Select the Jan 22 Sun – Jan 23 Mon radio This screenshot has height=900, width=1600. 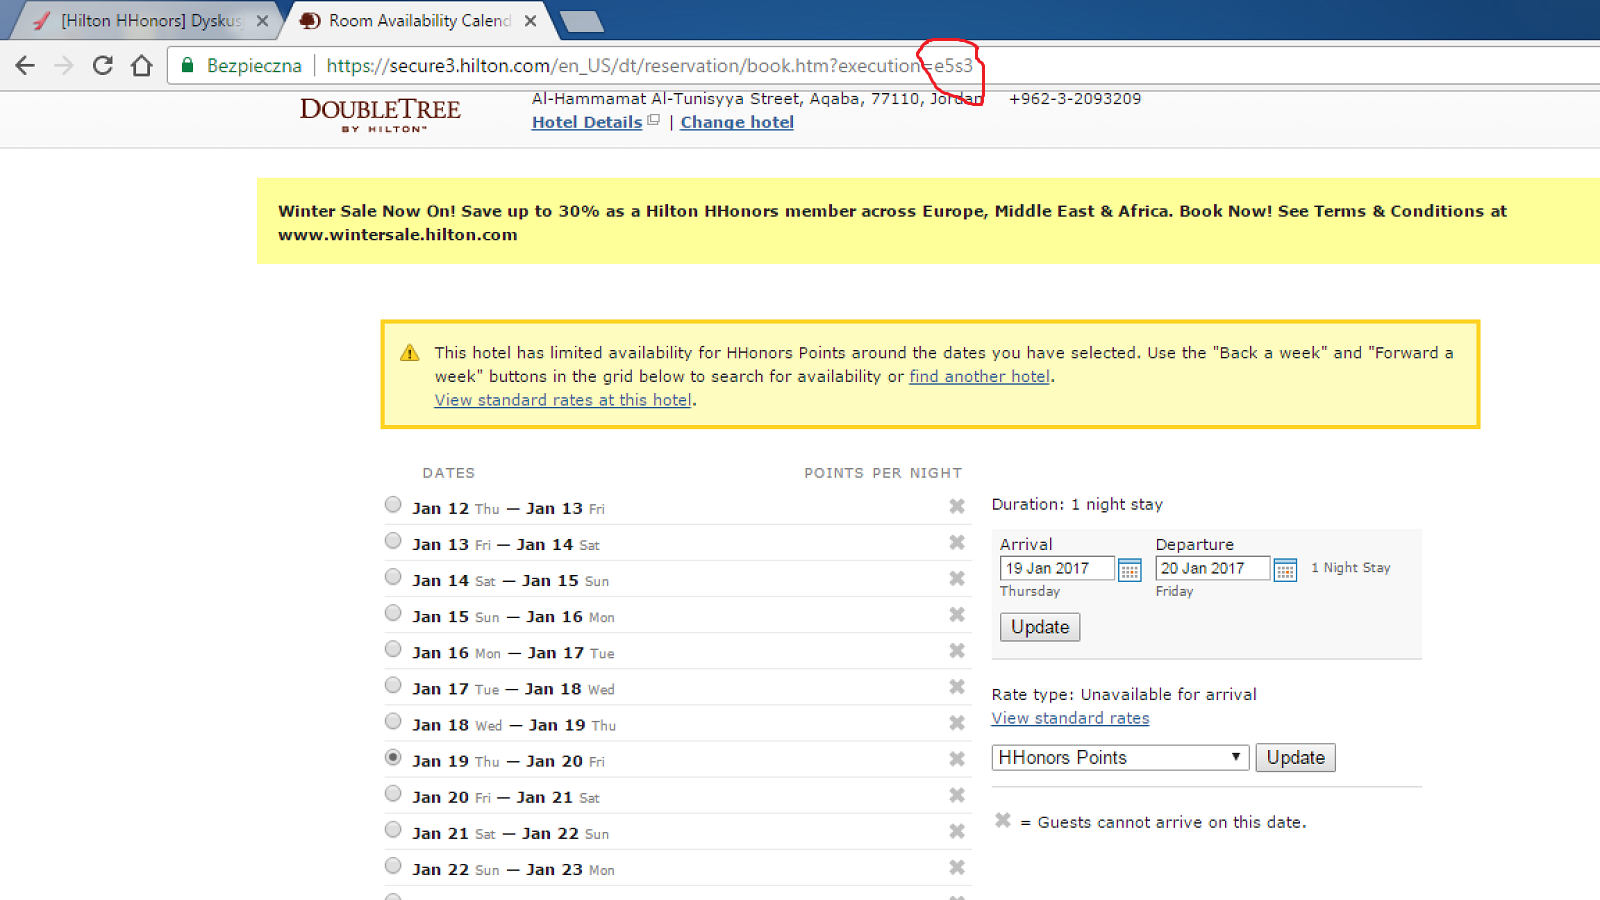(x=393, y=866)
